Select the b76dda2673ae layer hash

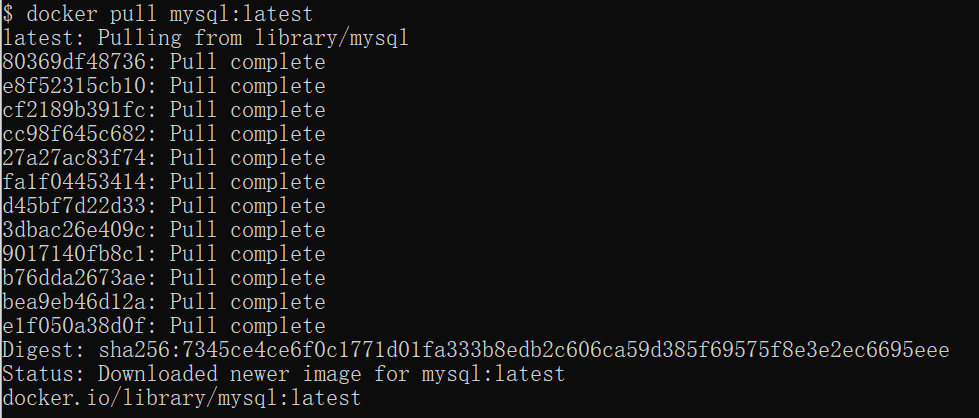tap(79, 278)
